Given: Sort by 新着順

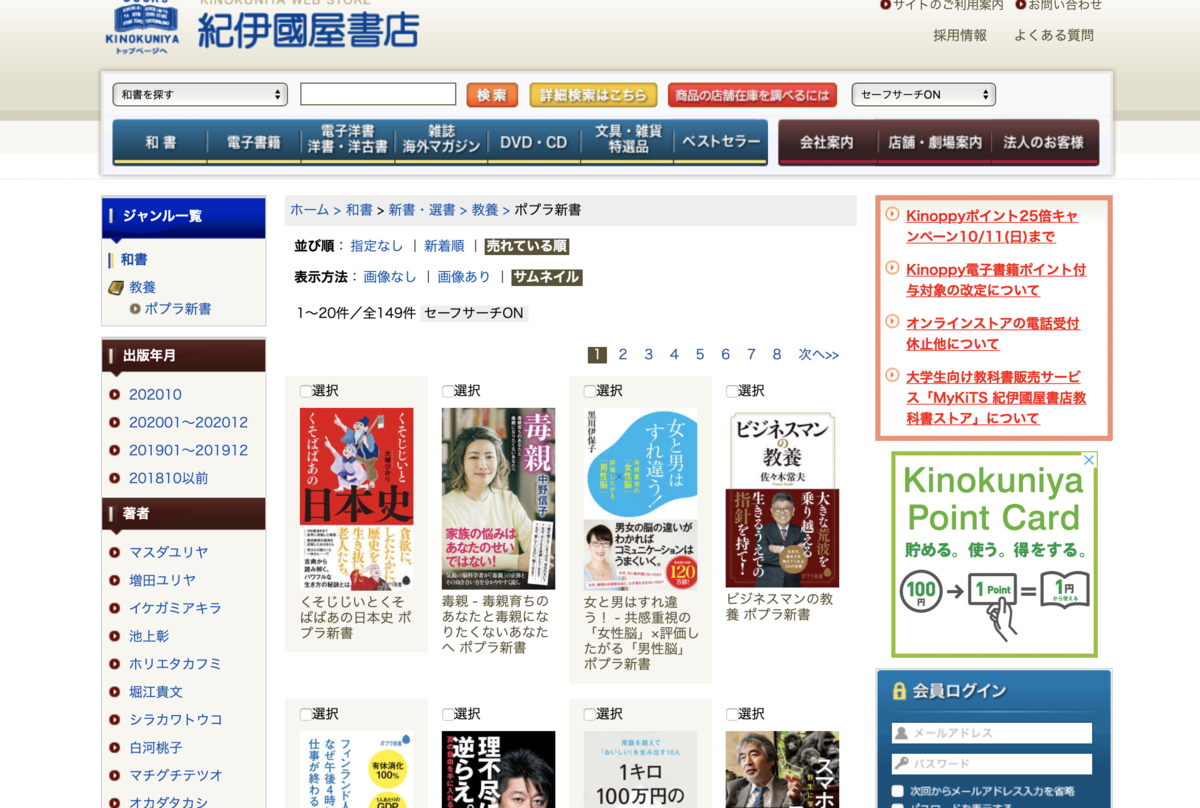Looking at the screenshot, I should coord(444,246).
